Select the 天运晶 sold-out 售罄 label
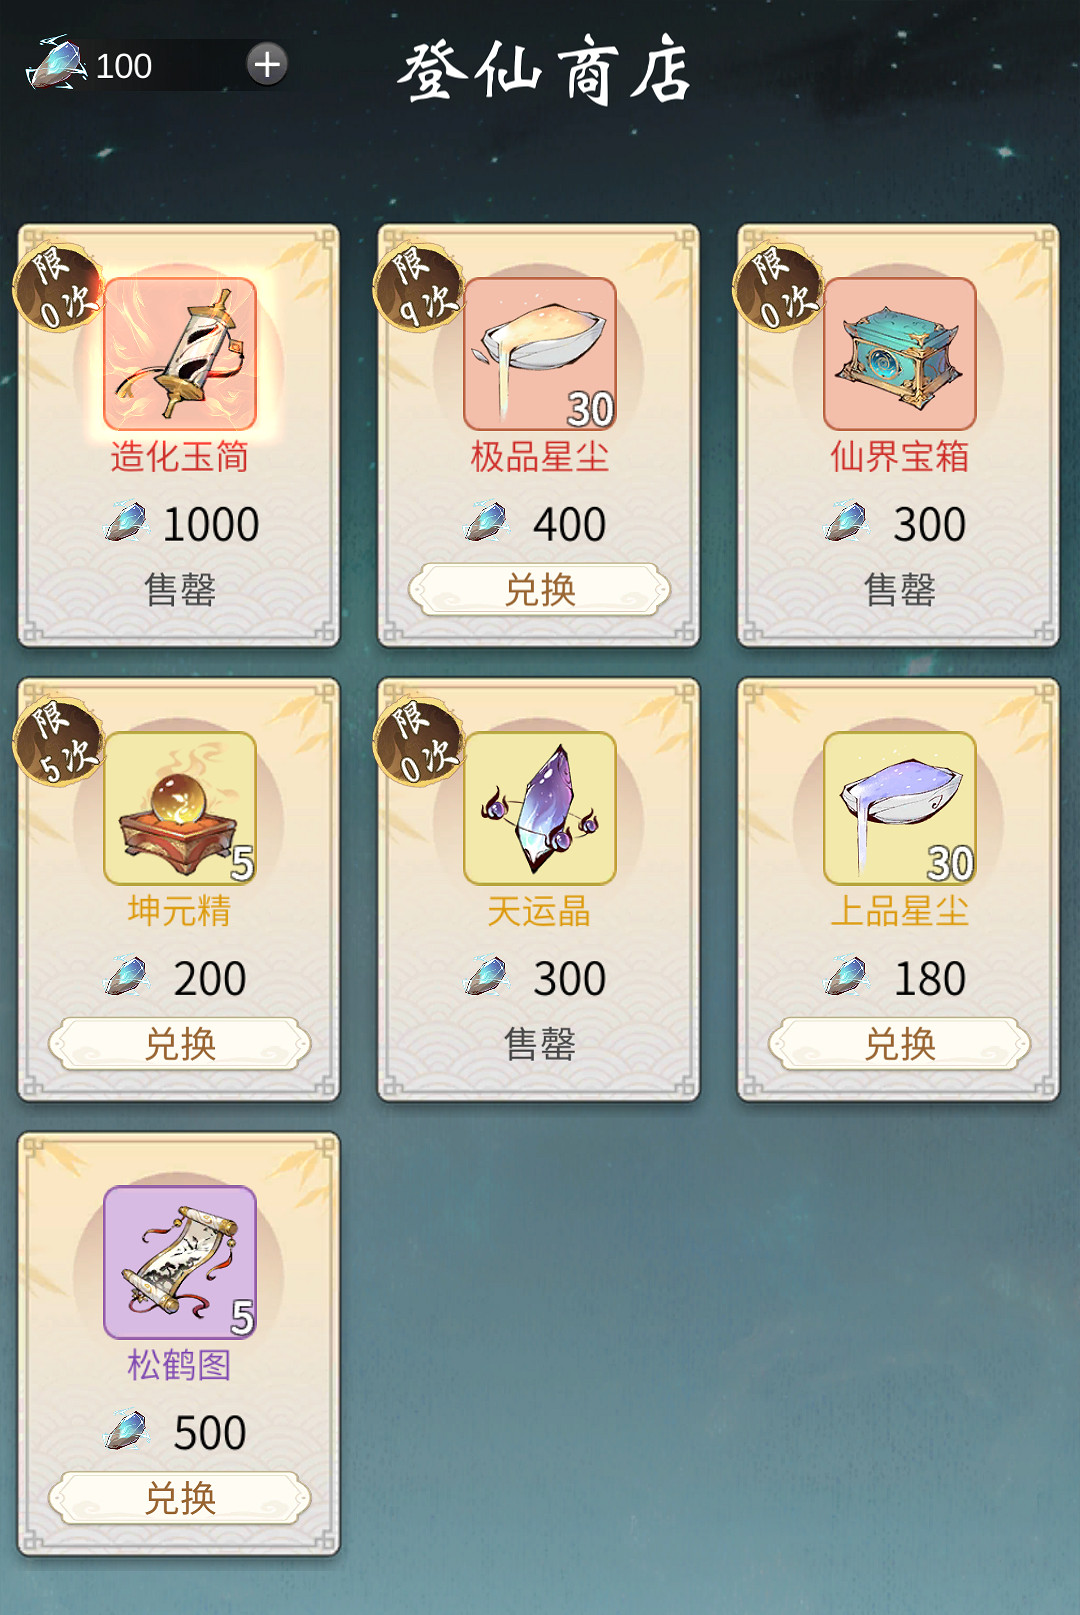The height and width of the screenshot is (1615, 1080). (540, 1044)
